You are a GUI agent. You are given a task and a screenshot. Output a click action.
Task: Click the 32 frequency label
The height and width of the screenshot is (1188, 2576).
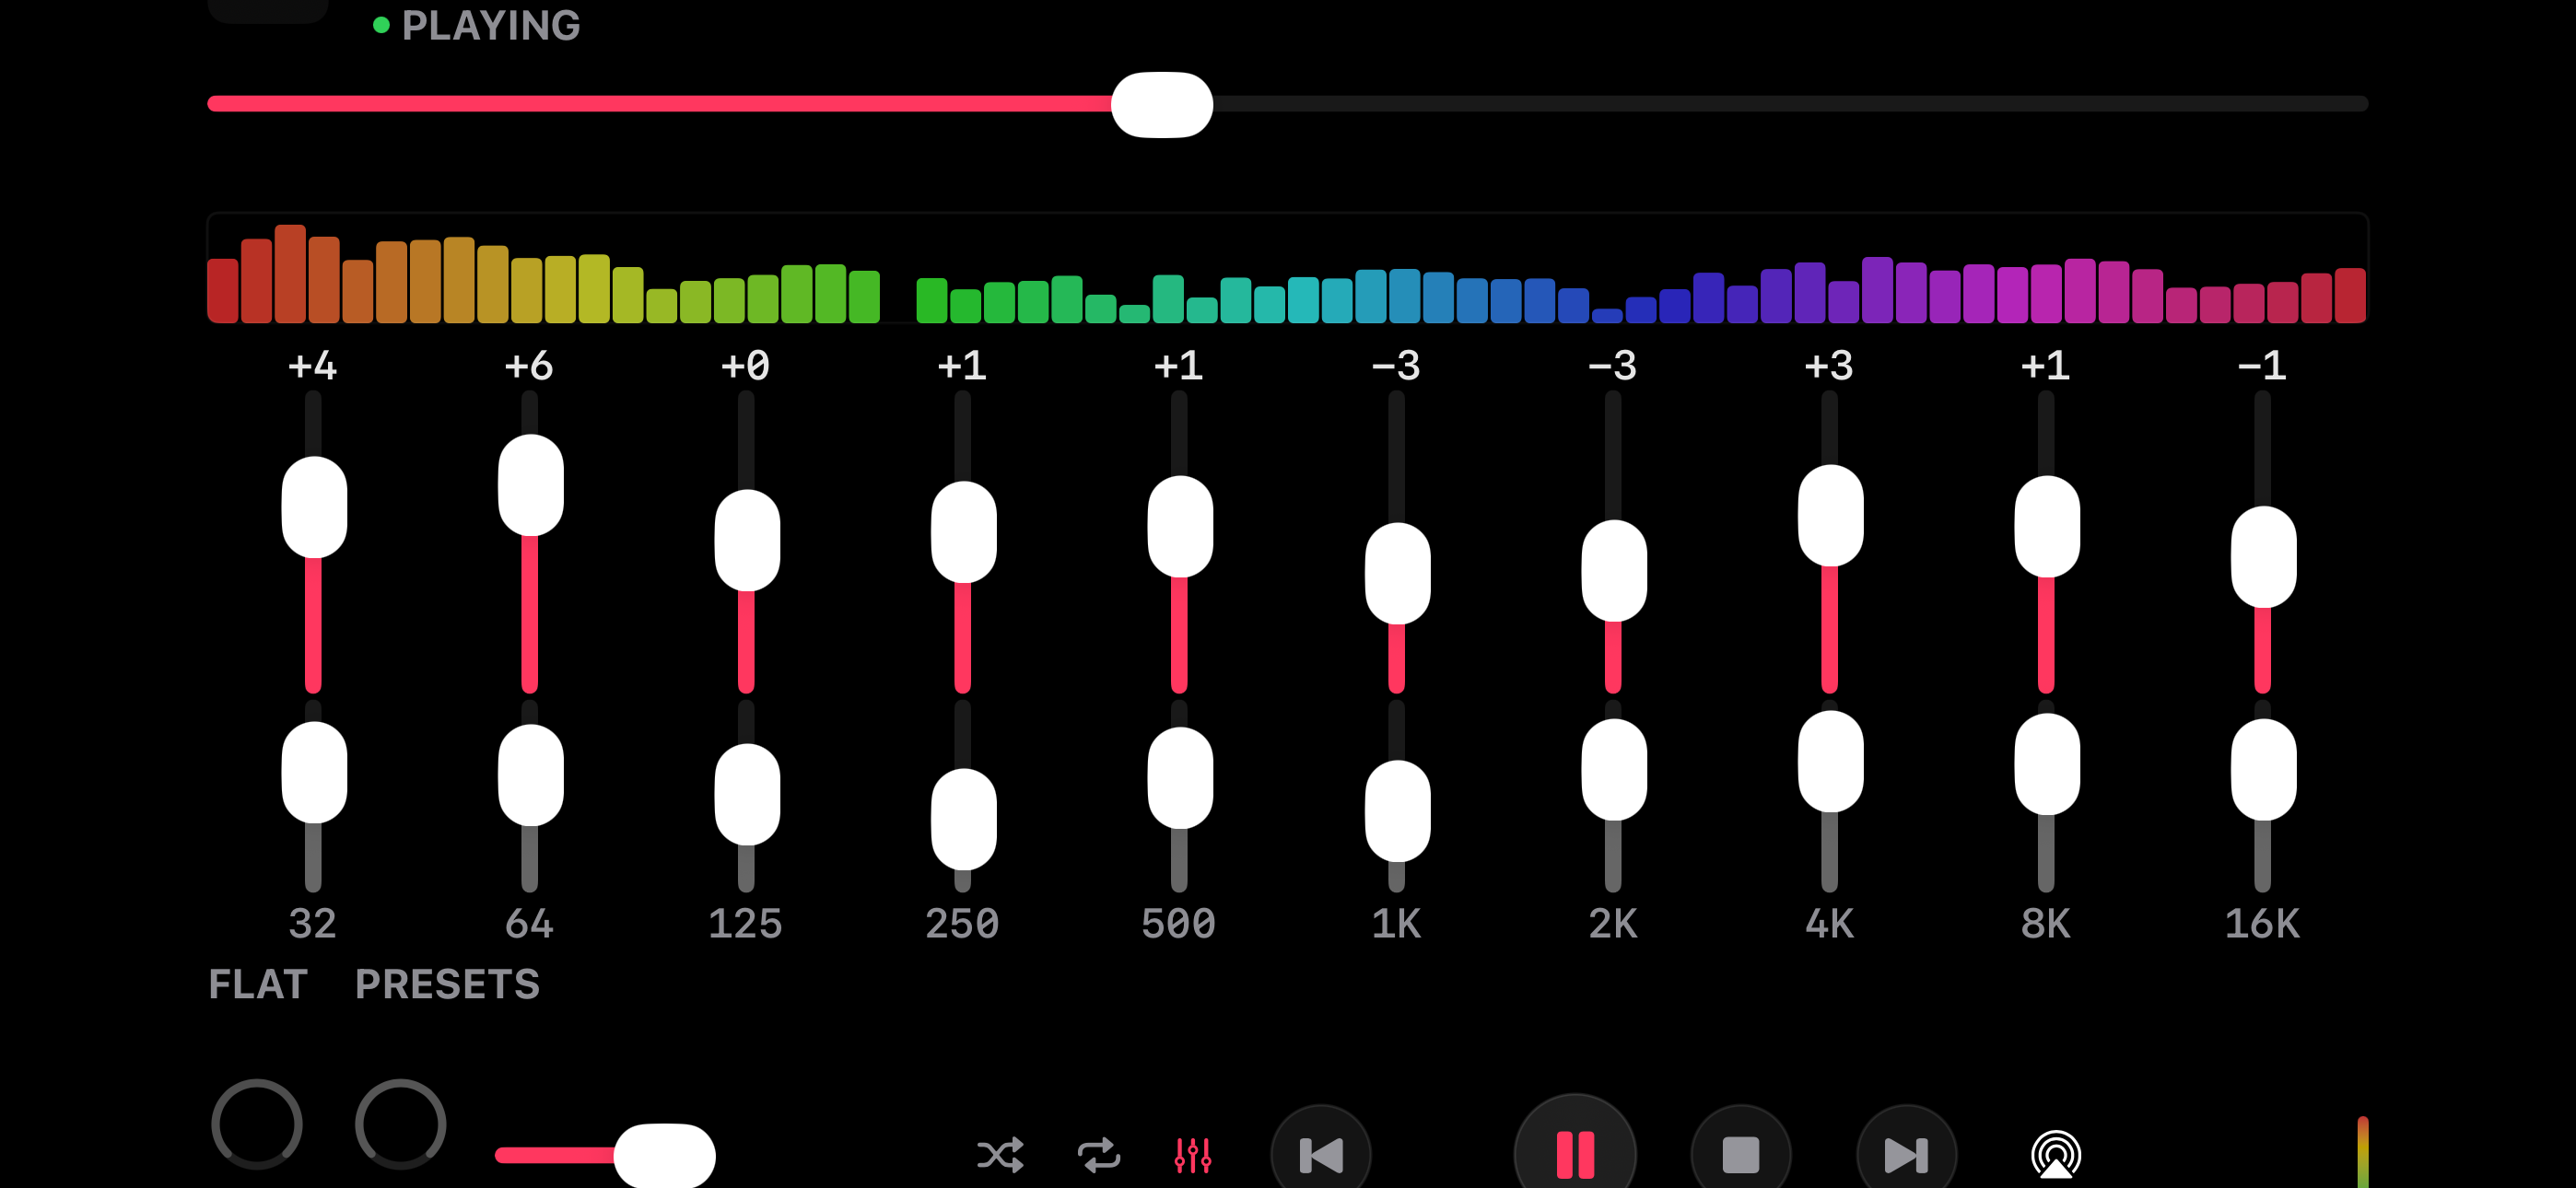tap(312, 924)
